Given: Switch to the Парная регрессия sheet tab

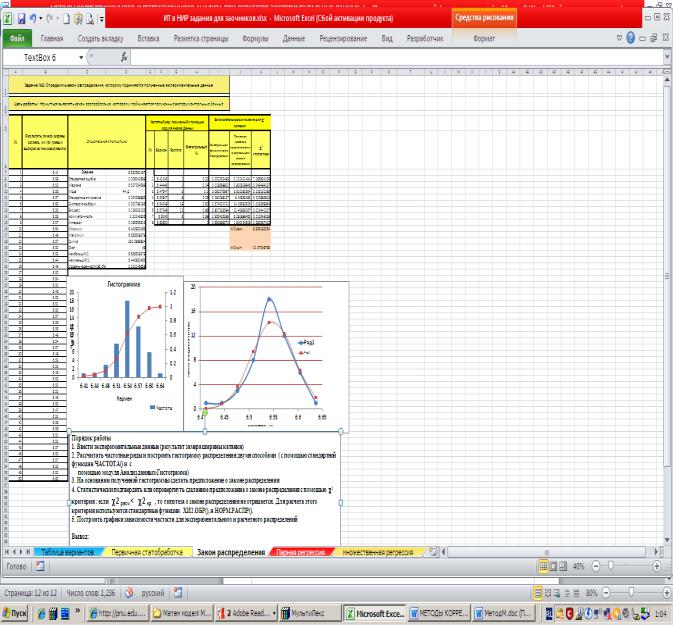Looking at the screenshot, I should point(304,551).
